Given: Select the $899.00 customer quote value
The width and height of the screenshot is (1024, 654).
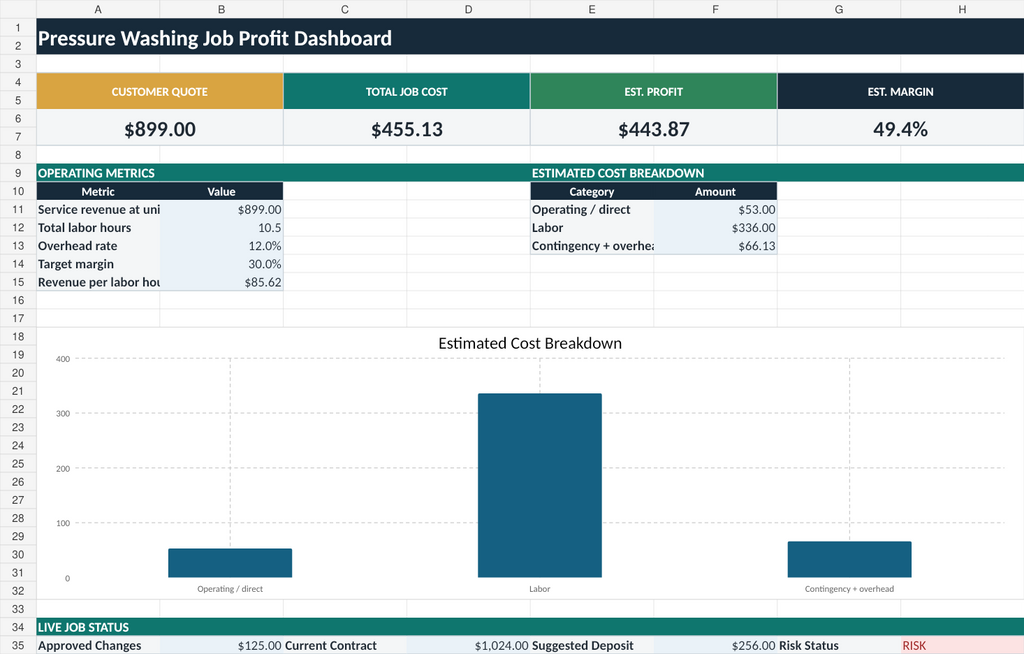Looking at the screenshot, I should [160, 129].
